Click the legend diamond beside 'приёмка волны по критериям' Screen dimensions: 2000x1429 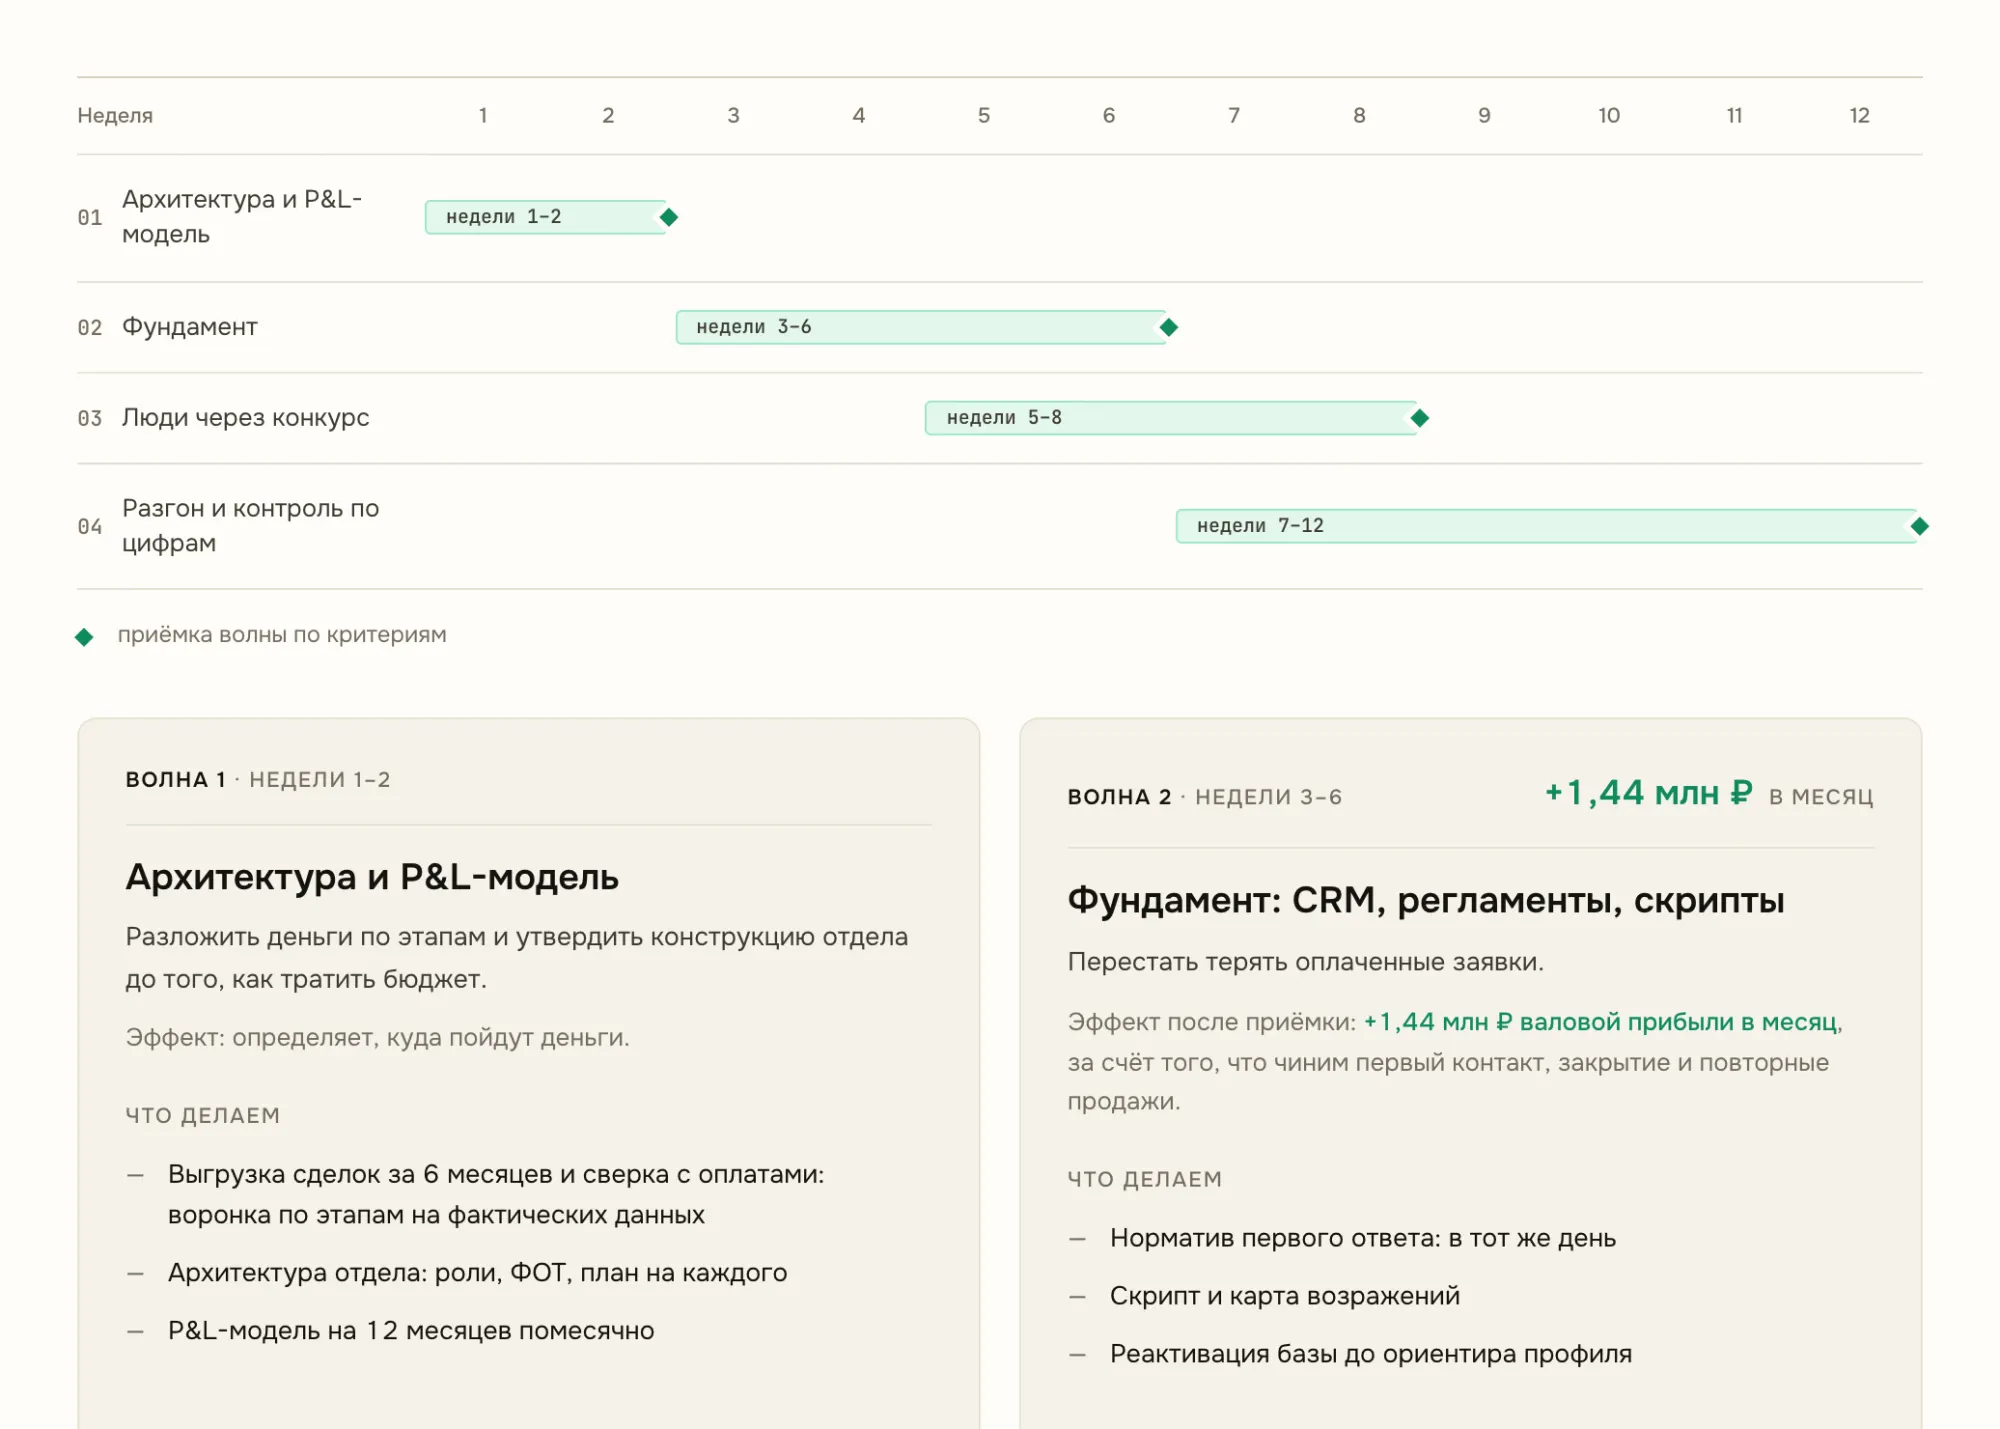pos(84,637)
